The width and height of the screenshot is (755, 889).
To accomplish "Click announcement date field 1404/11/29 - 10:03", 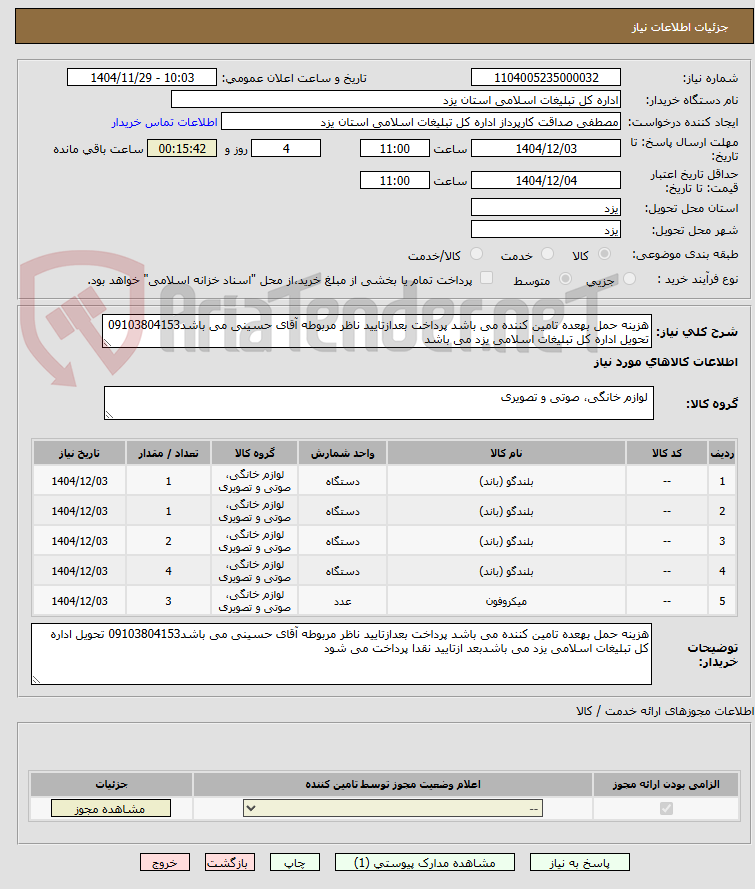I will pyautogui.click(x=142, y=78).
